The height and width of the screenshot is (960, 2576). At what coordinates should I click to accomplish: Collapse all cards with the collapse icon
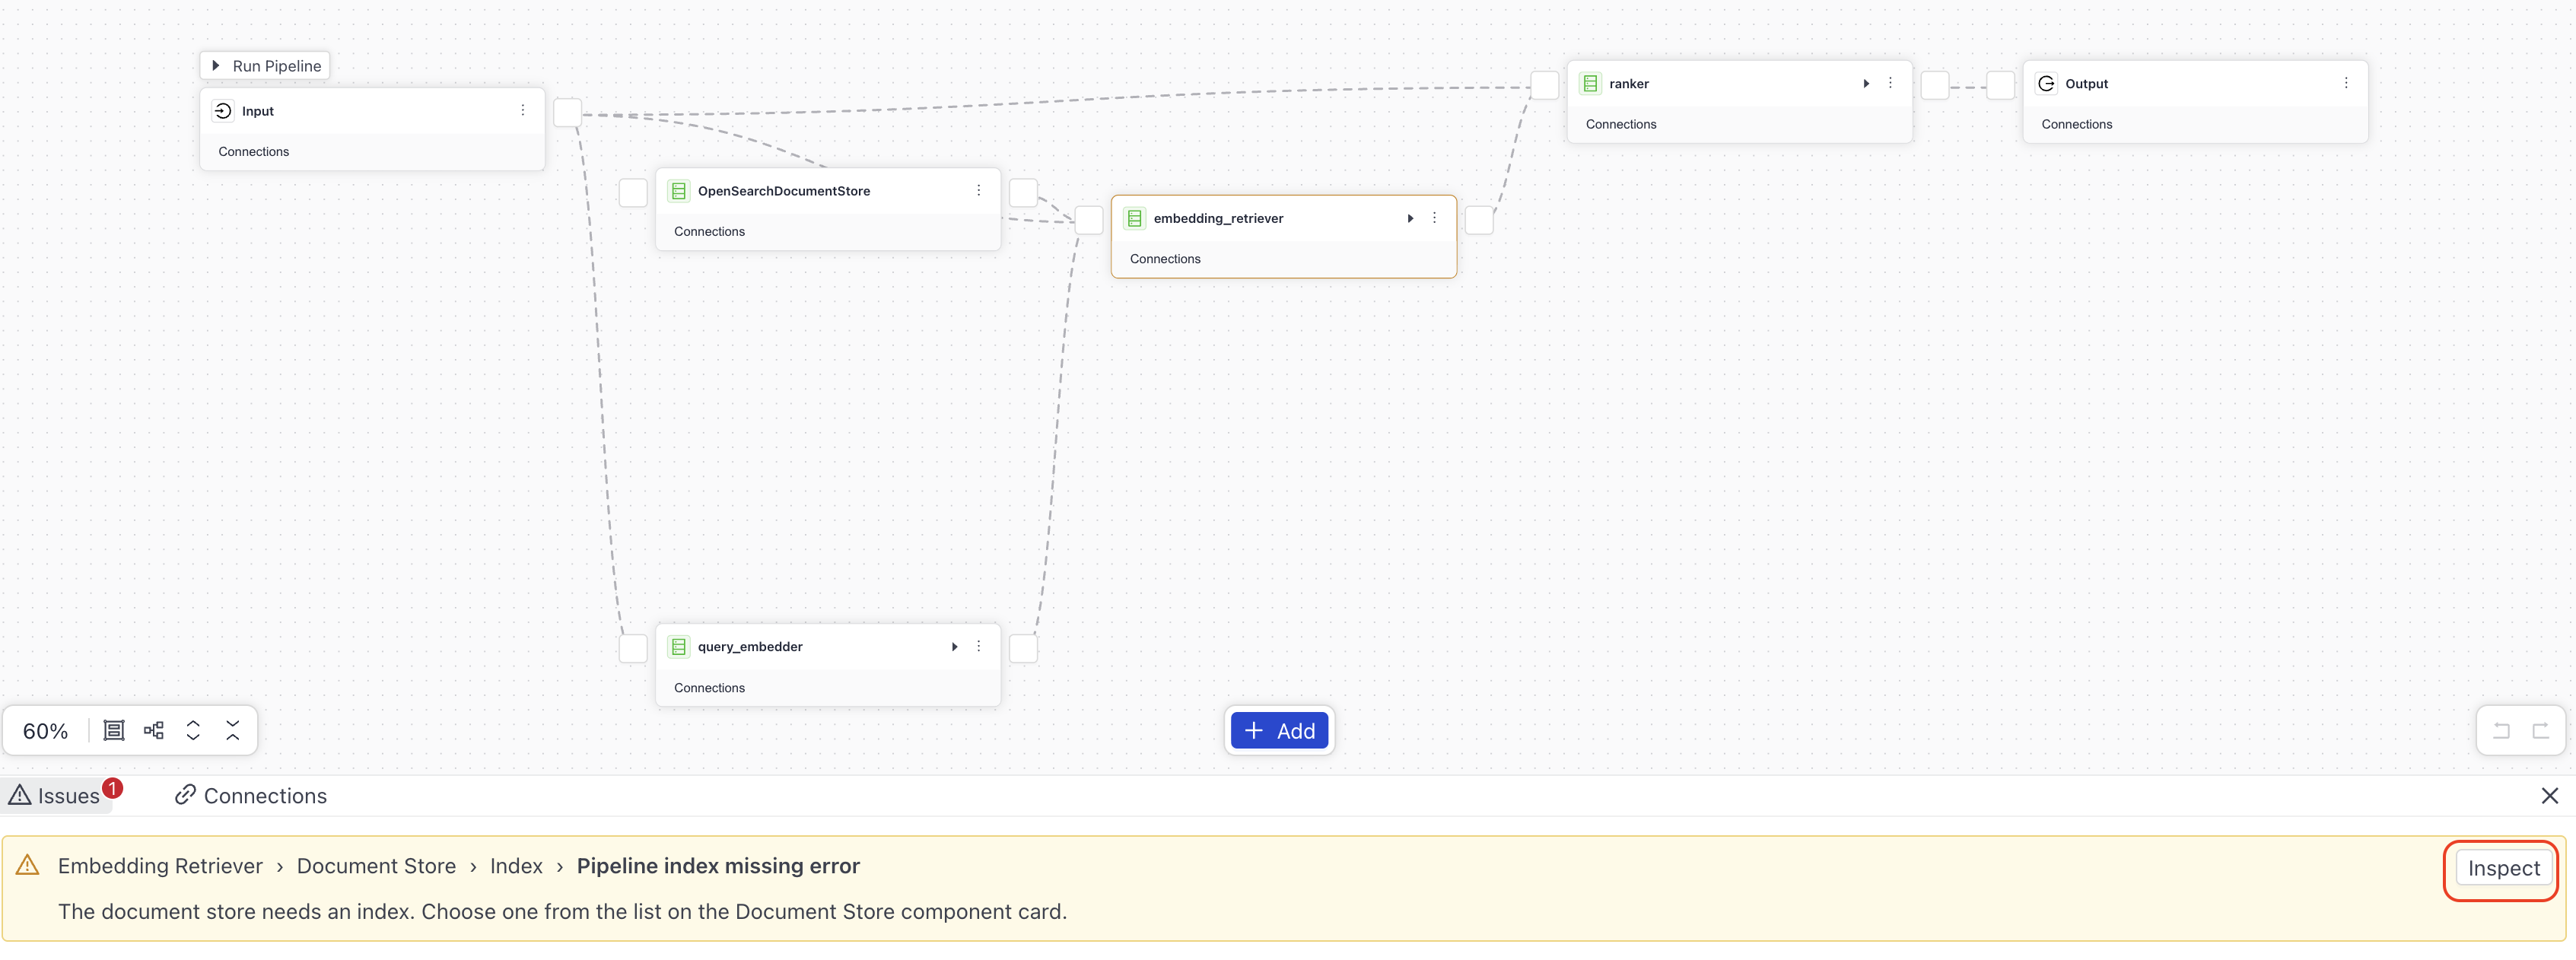pos(233,731)
